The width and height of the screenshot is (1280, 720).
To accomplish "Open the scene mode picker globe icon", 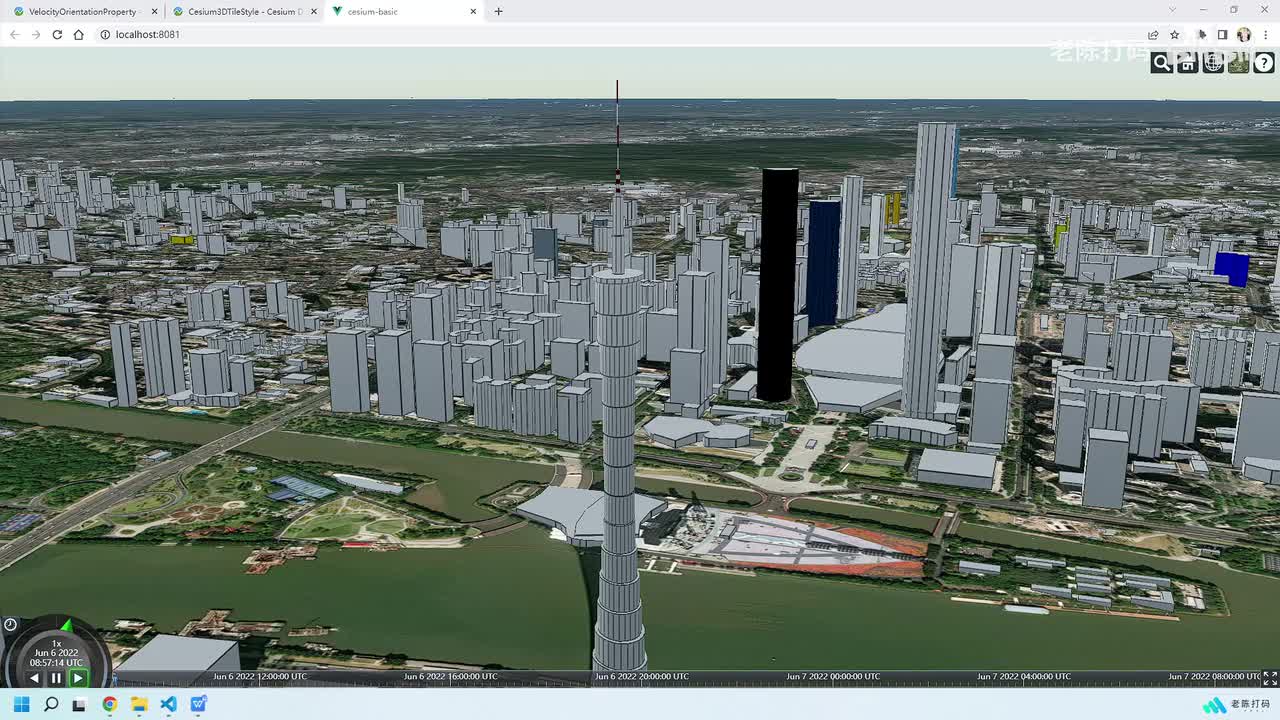I will tap(1213, 63).
